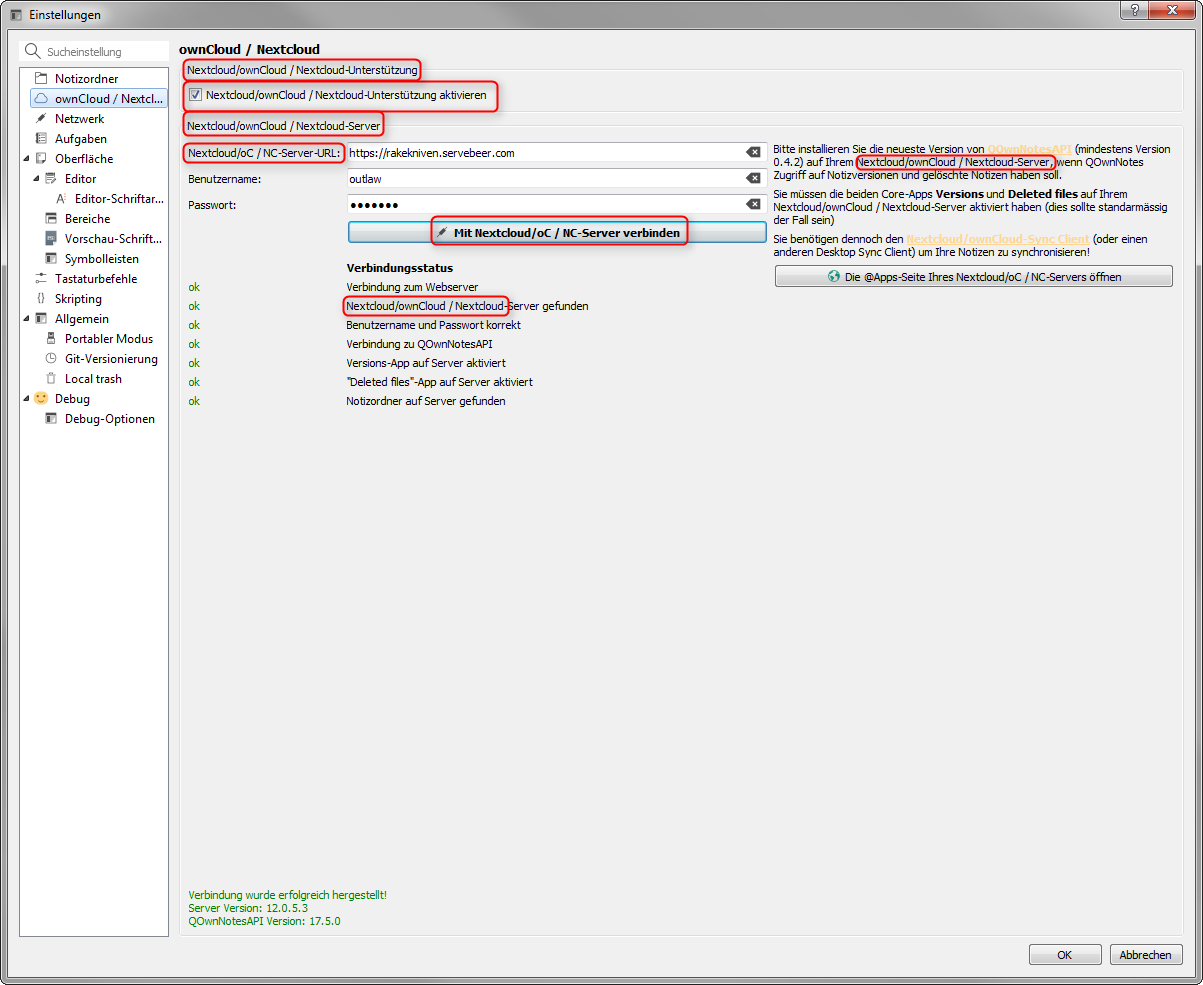Click the ownCloud / Nextcloud page heading

pos(249,49)
